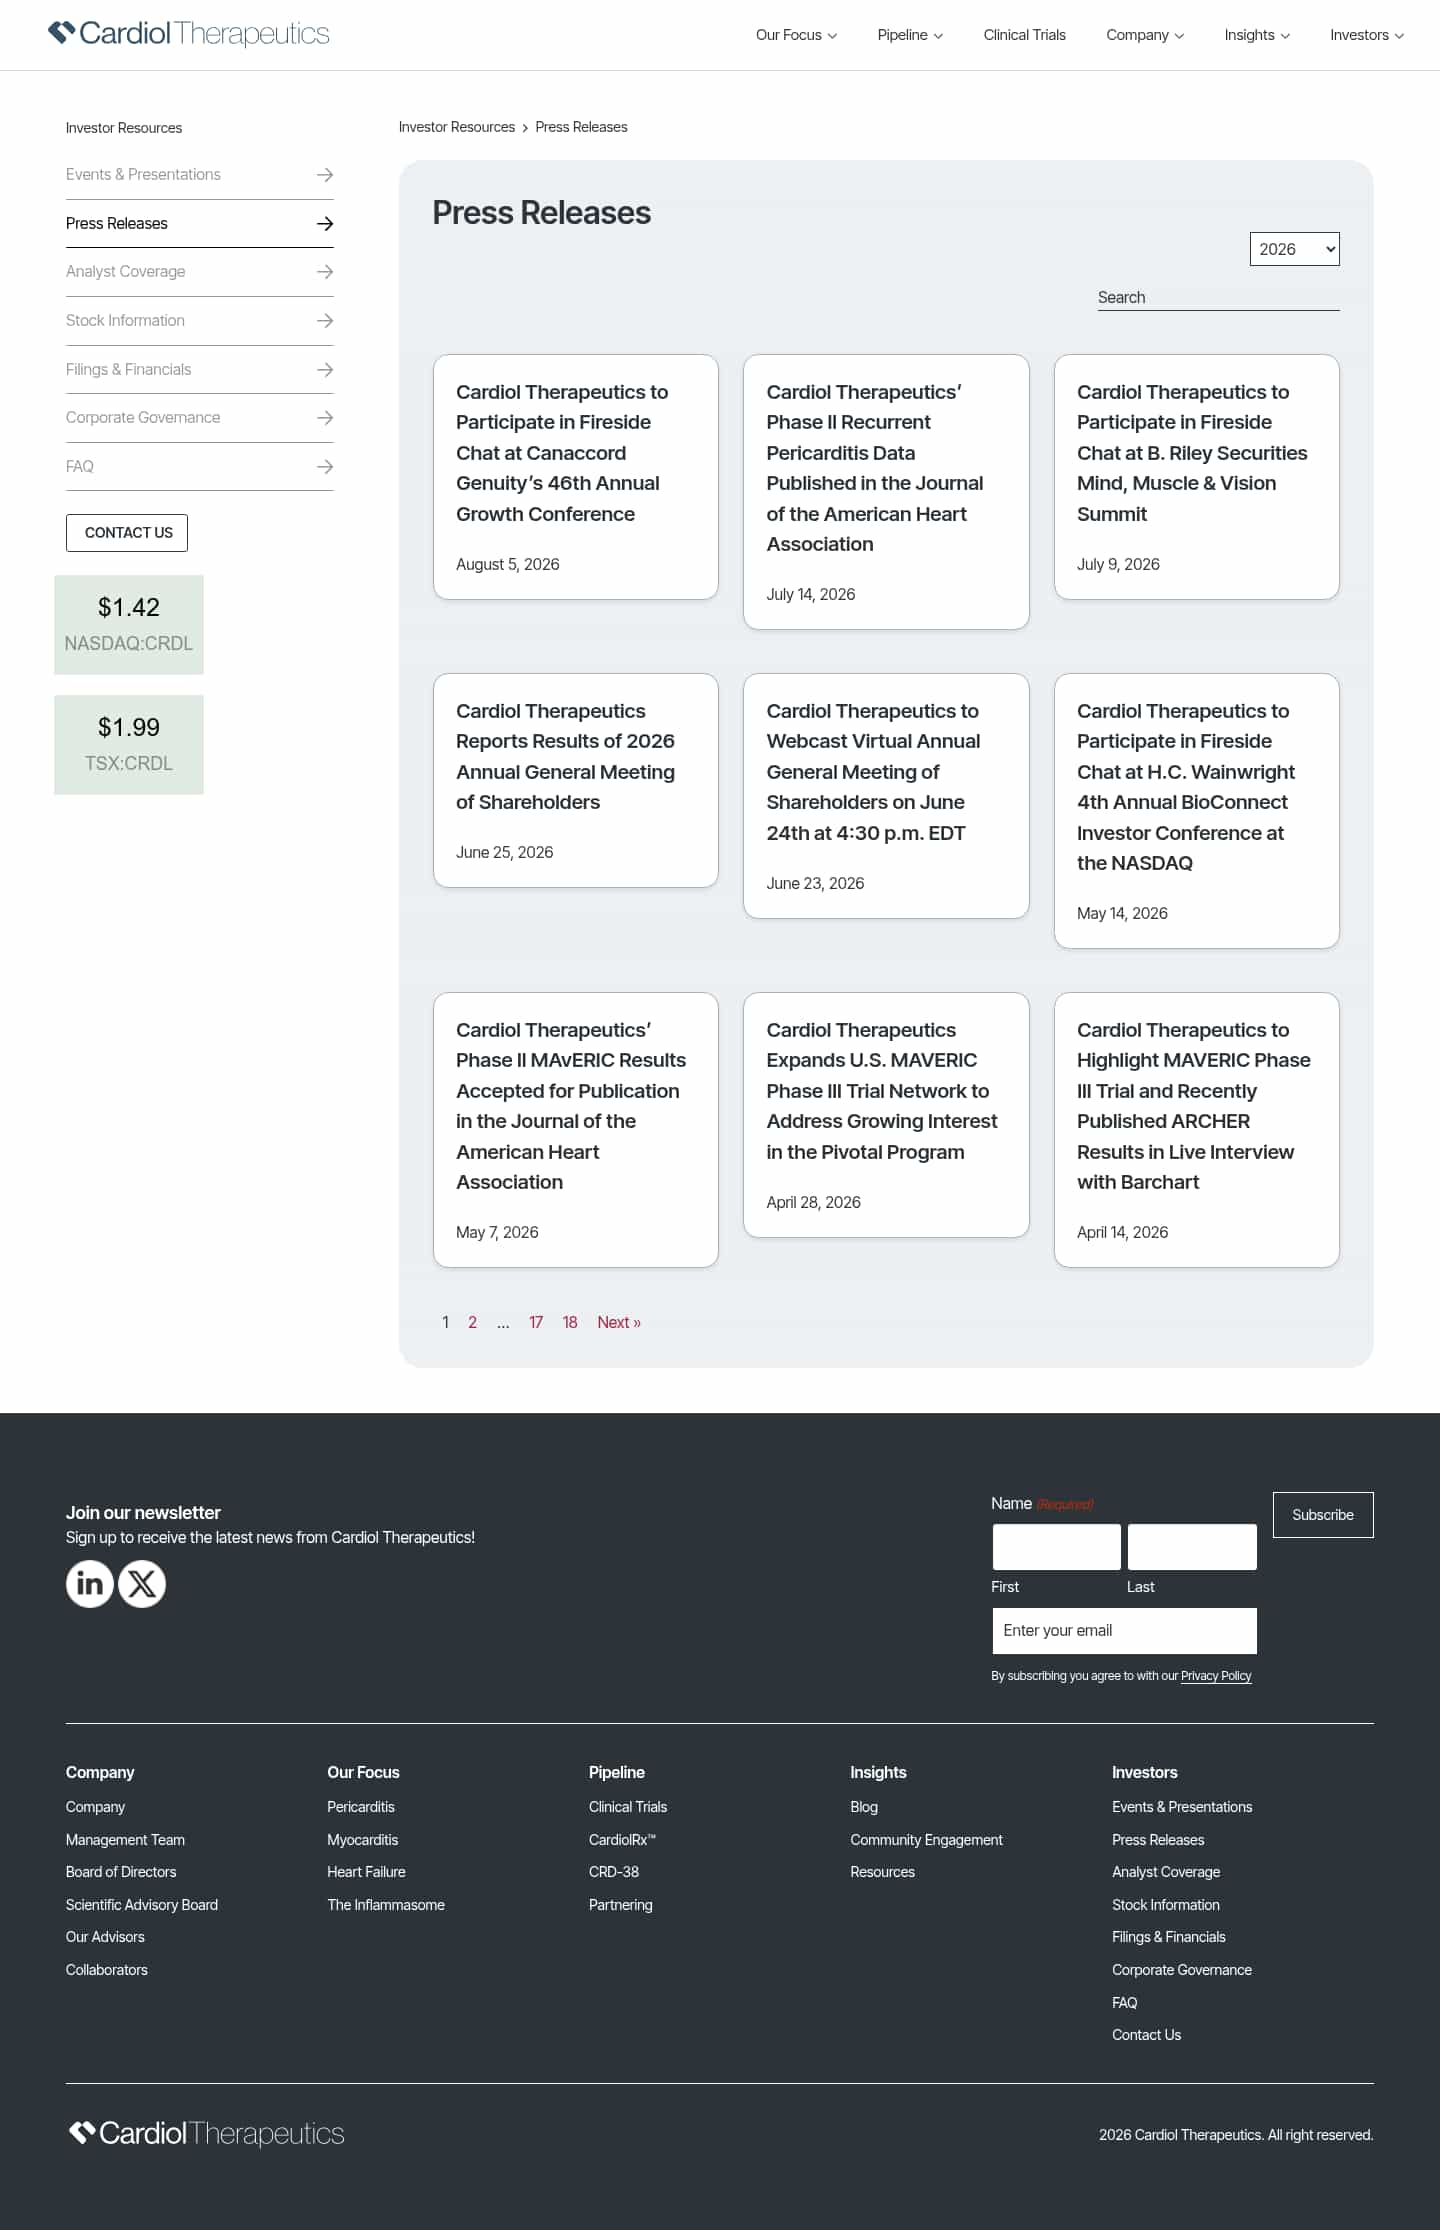This screenshot has width=1440, height=2230.
Task: Open Contact Us footer link
Action: click(x=1146, y=2035)
